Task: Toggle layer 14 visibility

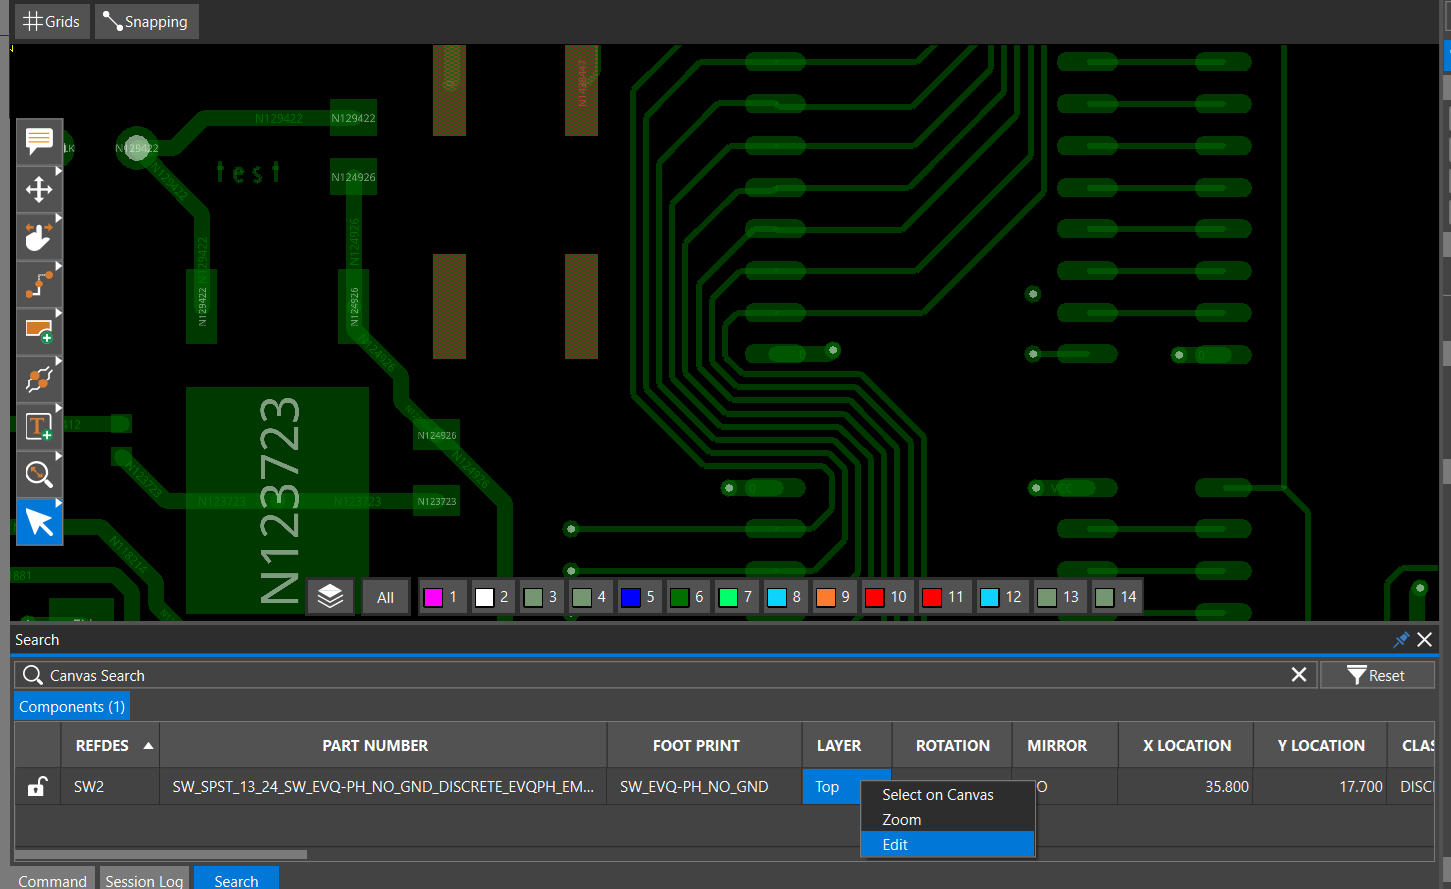Action: click(x=1117, y=597)
